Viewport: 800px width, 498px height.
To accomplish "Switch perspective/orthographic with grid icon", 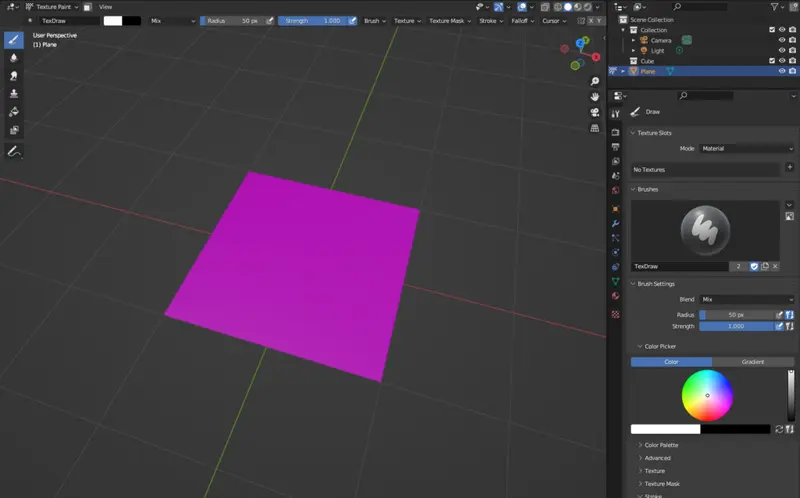I will pos(595,128).
